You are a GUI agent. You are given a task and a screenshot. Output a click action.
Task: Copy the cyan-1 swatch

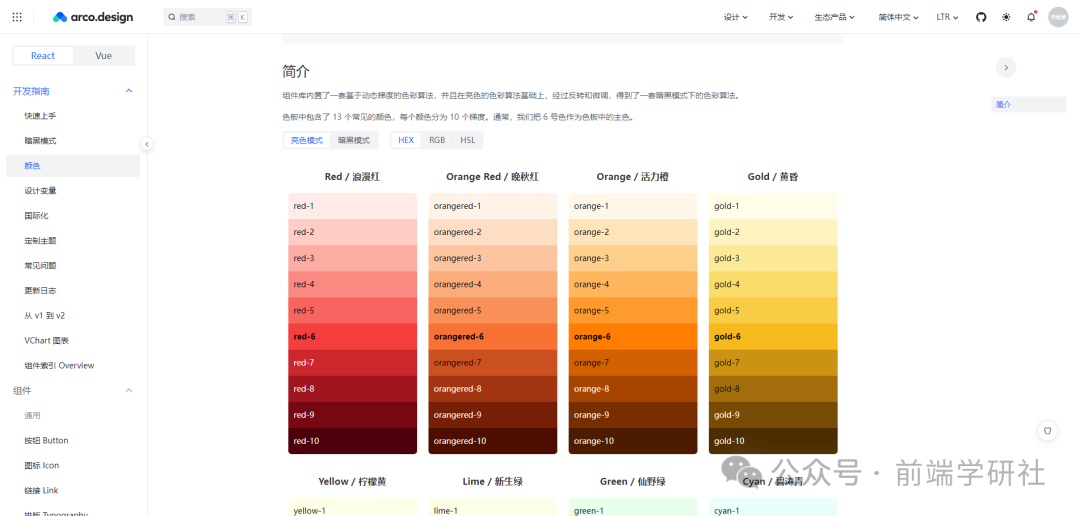tap(773, 507)
